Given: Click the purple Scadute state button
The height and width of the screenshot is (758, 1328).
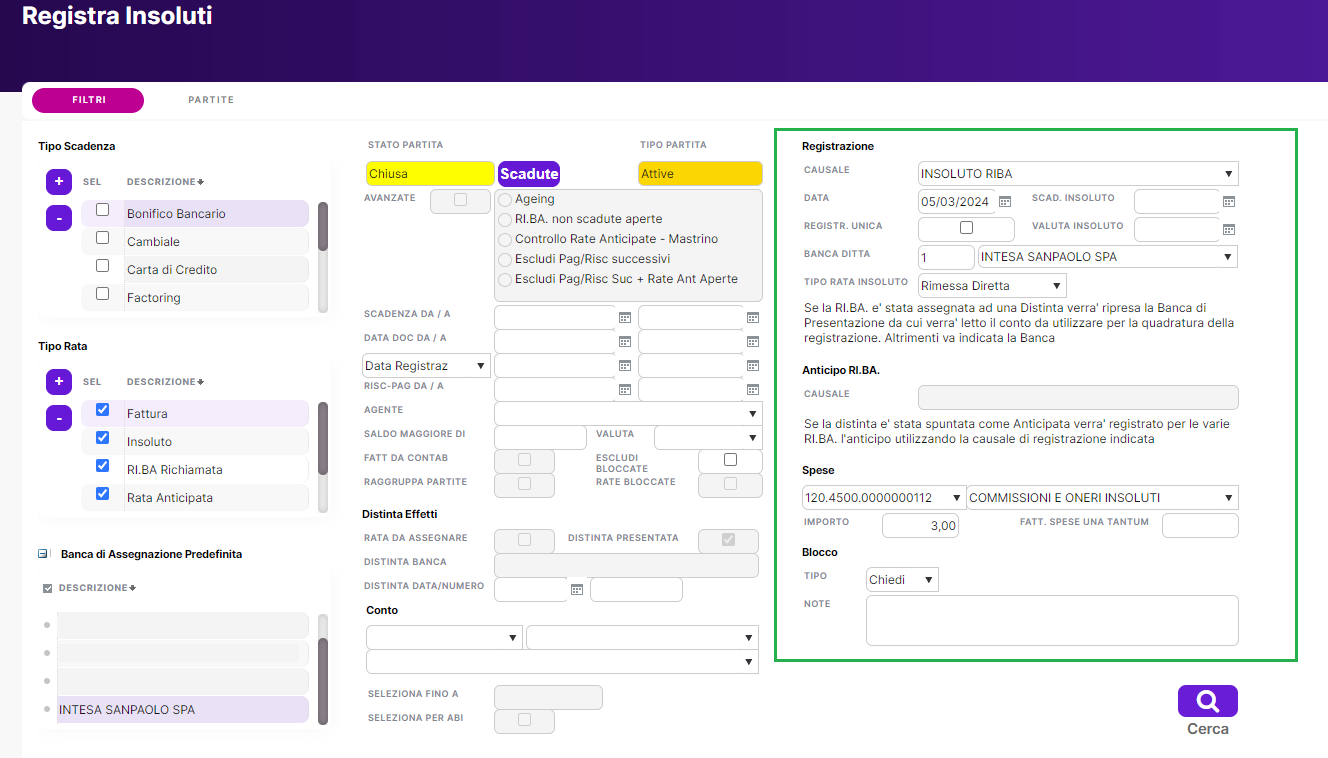Looking at the screenshot, I should pyautogui.click(x=529, y=174).
